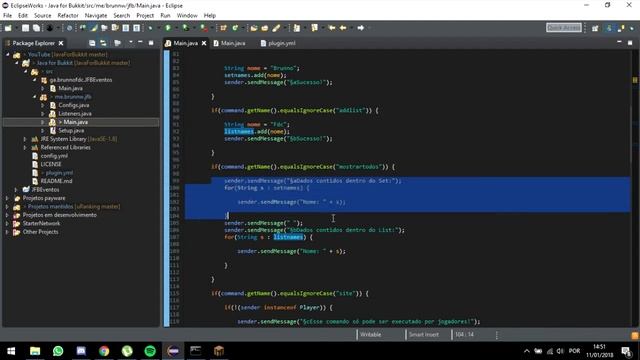Open the Navigate menu
This screenshot has height=360, width=640.
[x=96, y=16]
